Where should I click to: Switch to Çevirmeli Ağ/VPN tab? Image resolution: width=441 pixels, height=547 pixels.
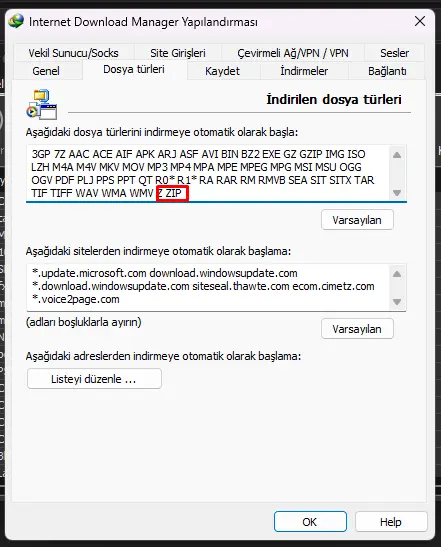pyautogui.click(x=293, y=53)
